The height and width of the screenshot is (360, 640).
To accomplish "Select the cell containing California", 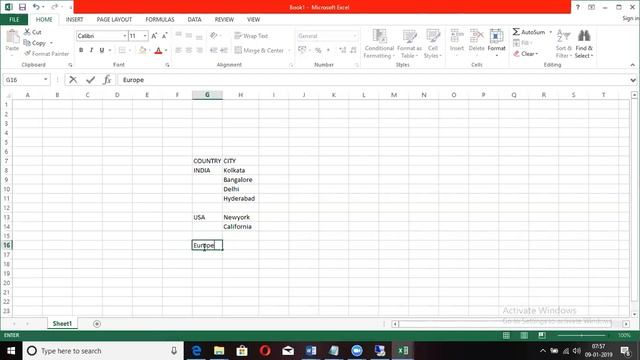I will pyautogui.click(x=240, y=227).
